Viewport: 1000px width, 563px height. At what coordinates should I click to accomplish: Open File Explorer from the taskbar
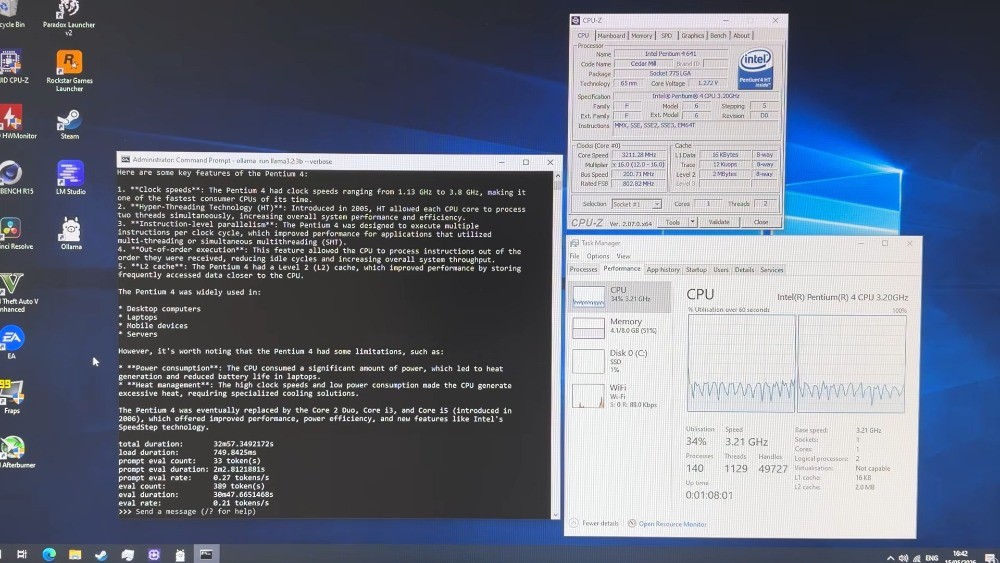point(75,554)
